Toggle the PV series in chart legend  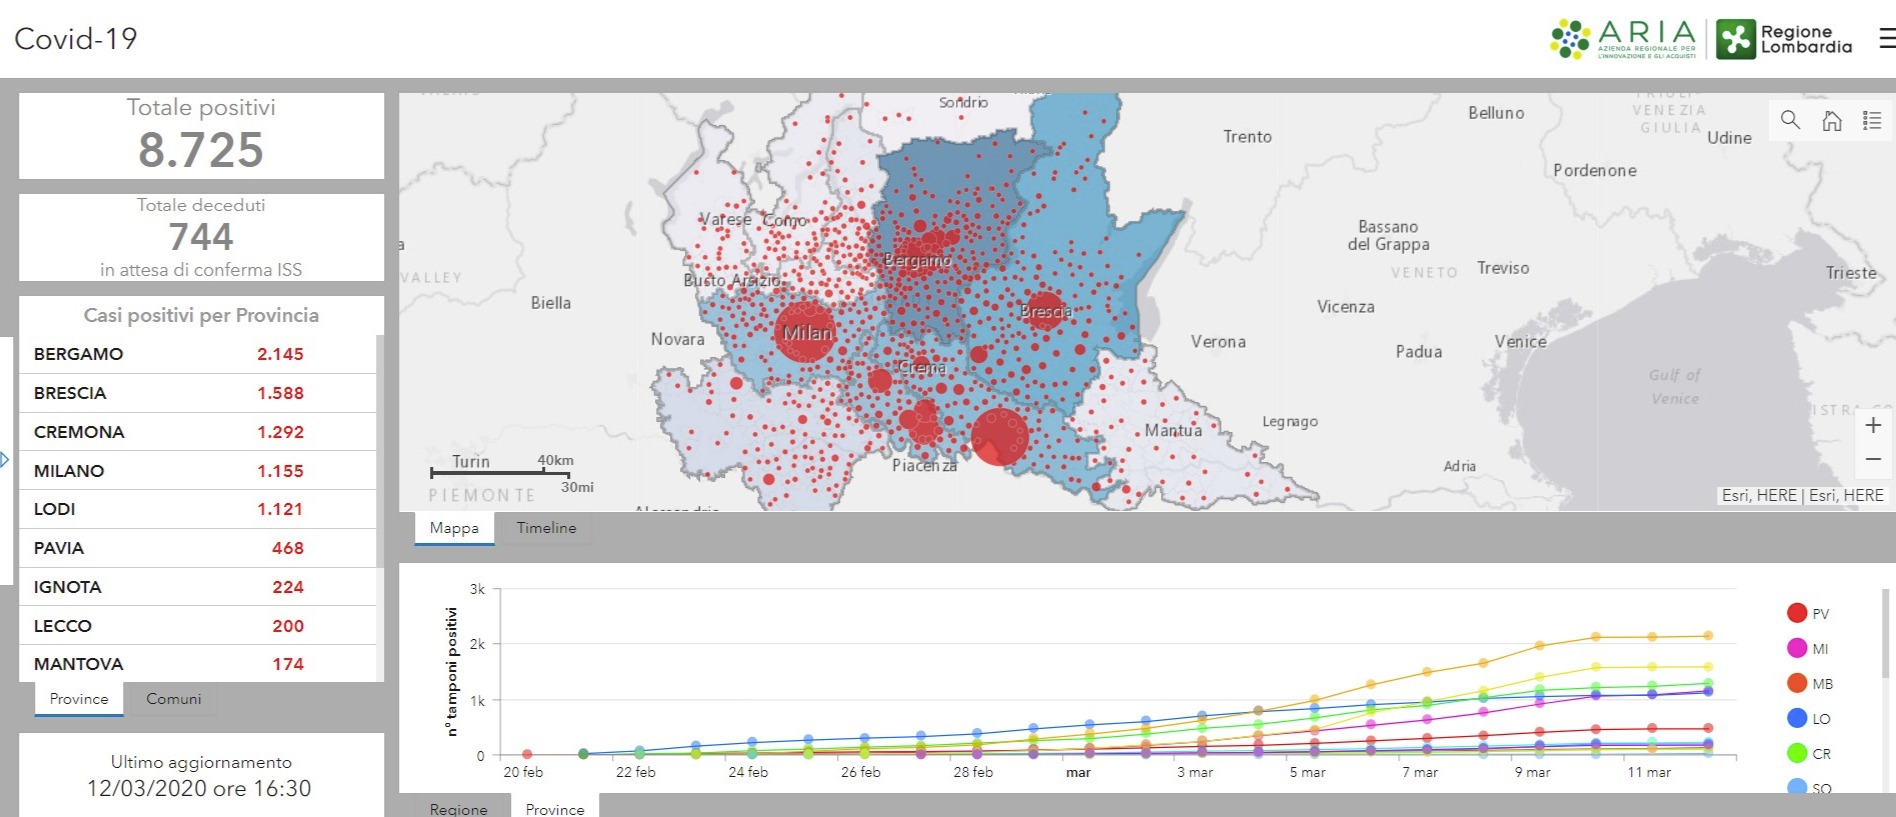[x=1808, y=614]
